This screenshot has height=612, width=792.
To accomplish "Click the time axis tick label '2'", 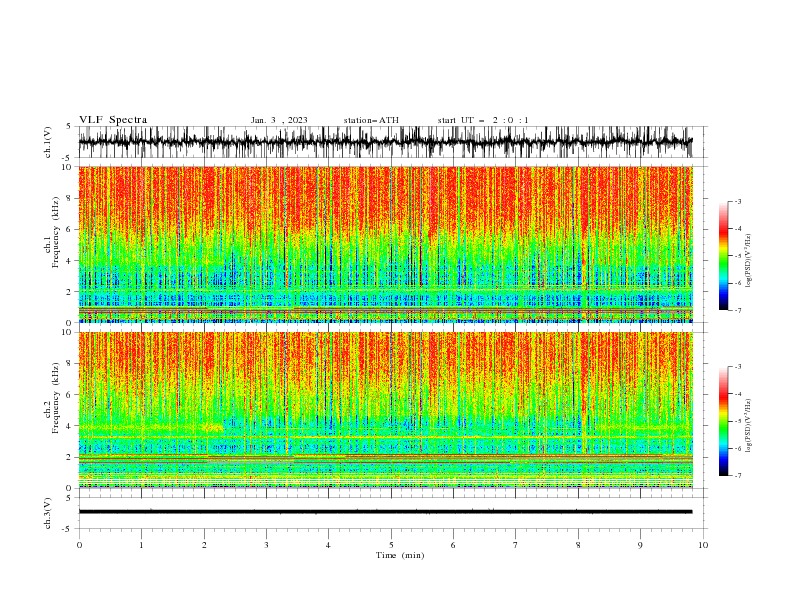I will (204, 545).
